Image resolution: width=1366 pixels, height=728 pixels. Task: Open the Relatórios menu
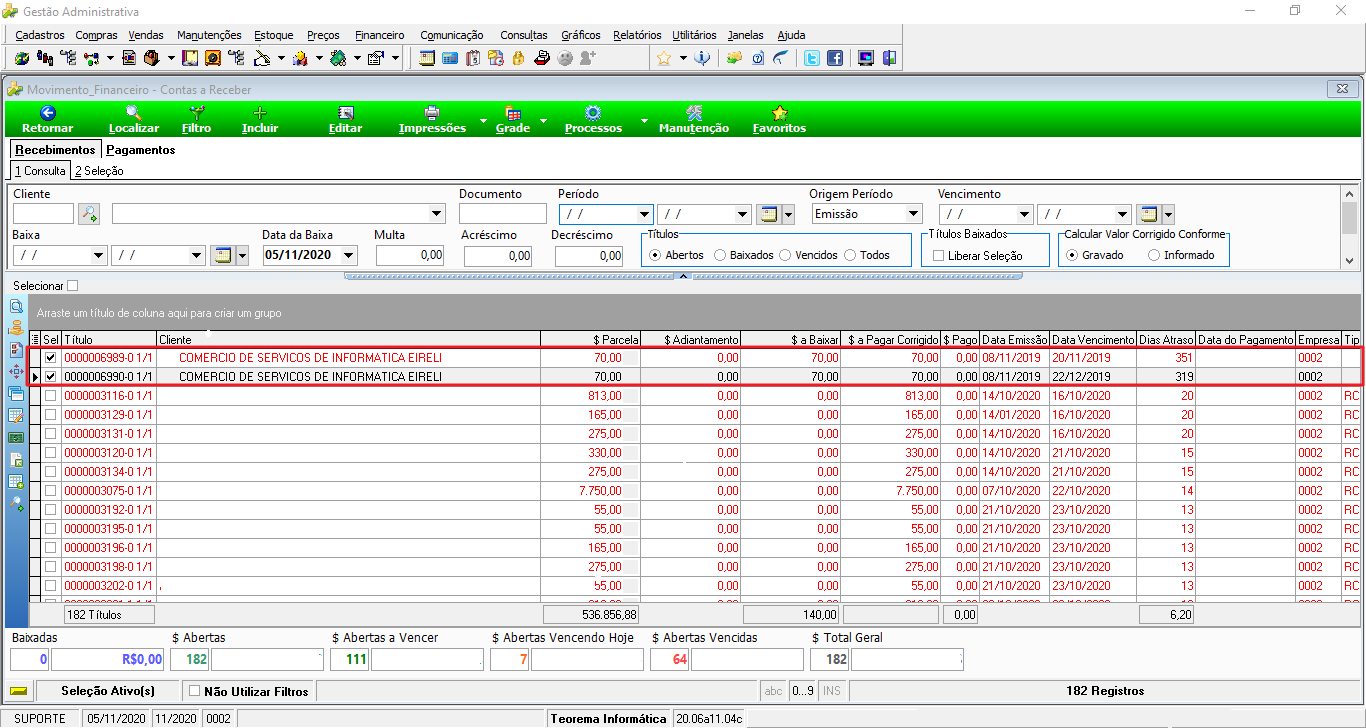[637, 35]
